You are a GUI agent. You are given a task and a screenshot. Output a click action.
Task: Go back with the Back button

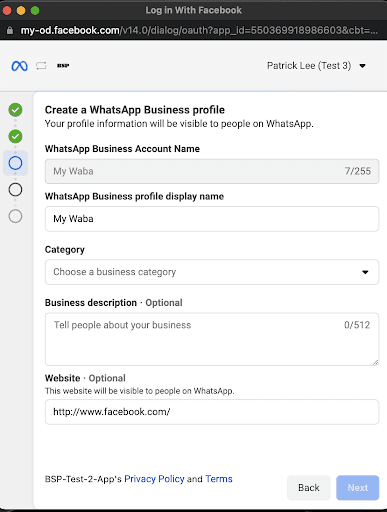pos(309,488)
